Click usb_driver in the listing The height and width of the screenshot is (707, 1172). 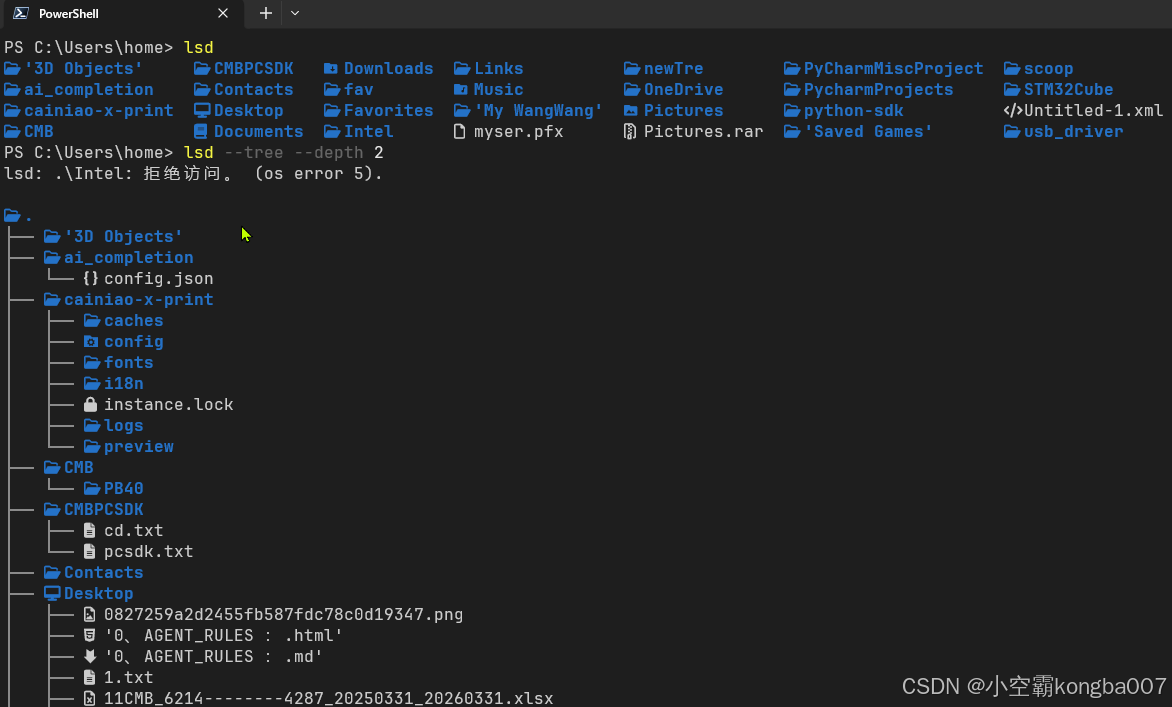(1073, 132)
